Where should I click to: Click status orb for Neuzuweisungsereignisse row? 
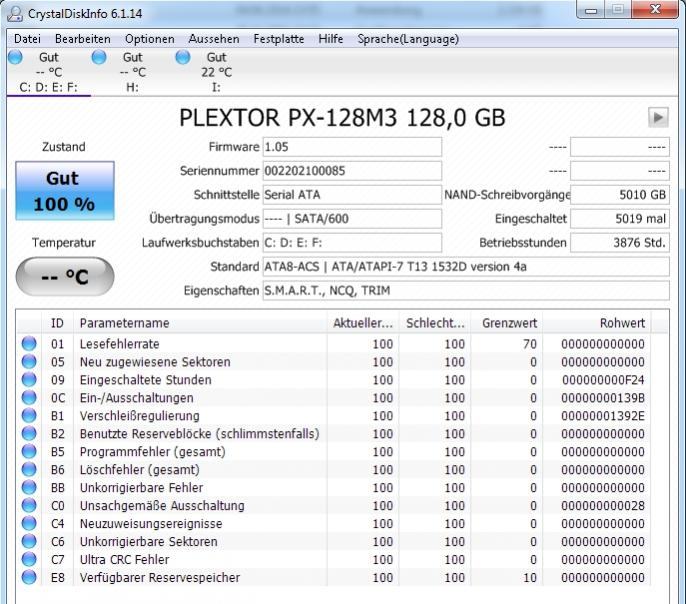coord(29,523)
